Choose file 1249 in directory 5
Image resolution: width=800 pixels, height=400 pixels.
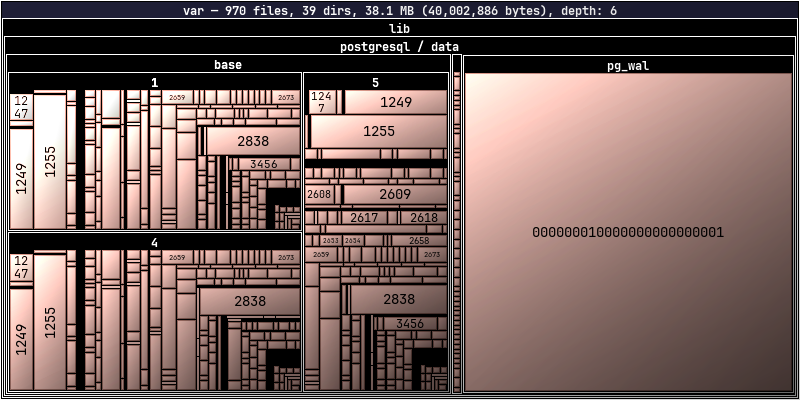(396, 102)
